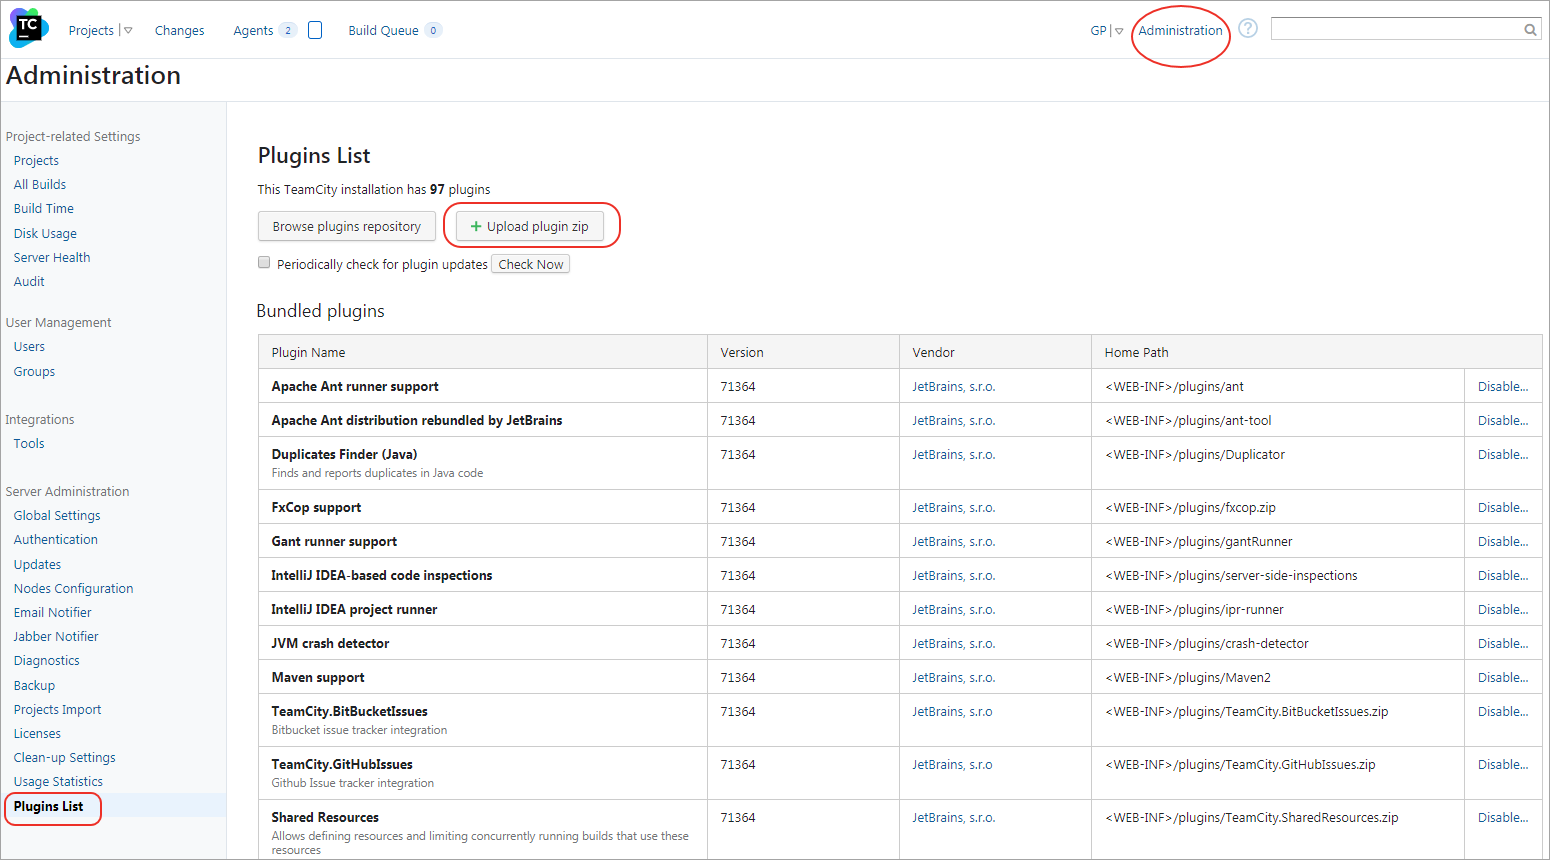Disable the JVM crash detector plugin

click(x=1503, y=644)
